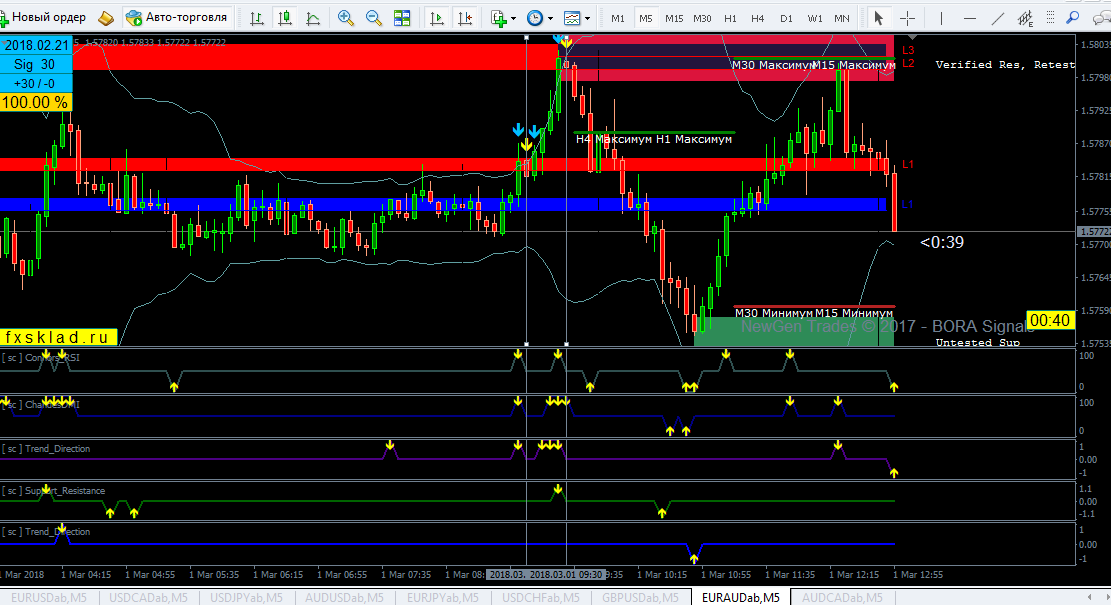Switch to the GBPUSDab,M5 chart tab
1111x605 pixels.
[641, 598]
